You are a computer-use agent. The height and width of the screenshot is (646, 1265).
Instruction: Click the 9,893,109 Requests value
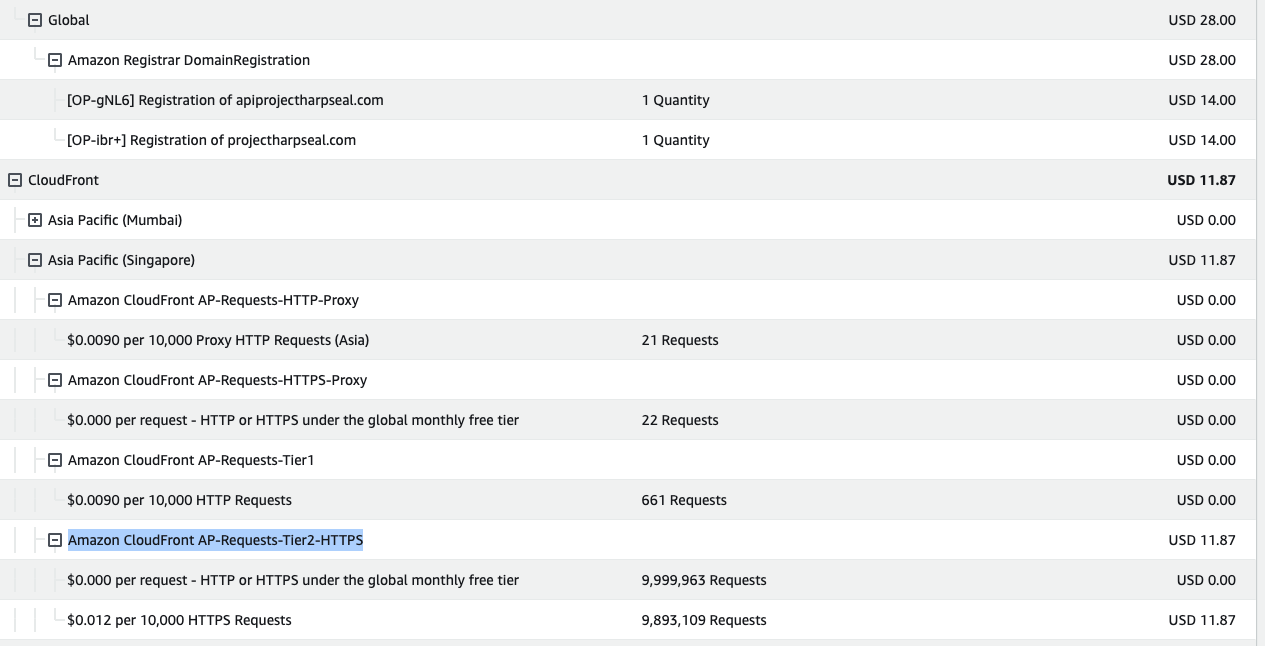704,620
